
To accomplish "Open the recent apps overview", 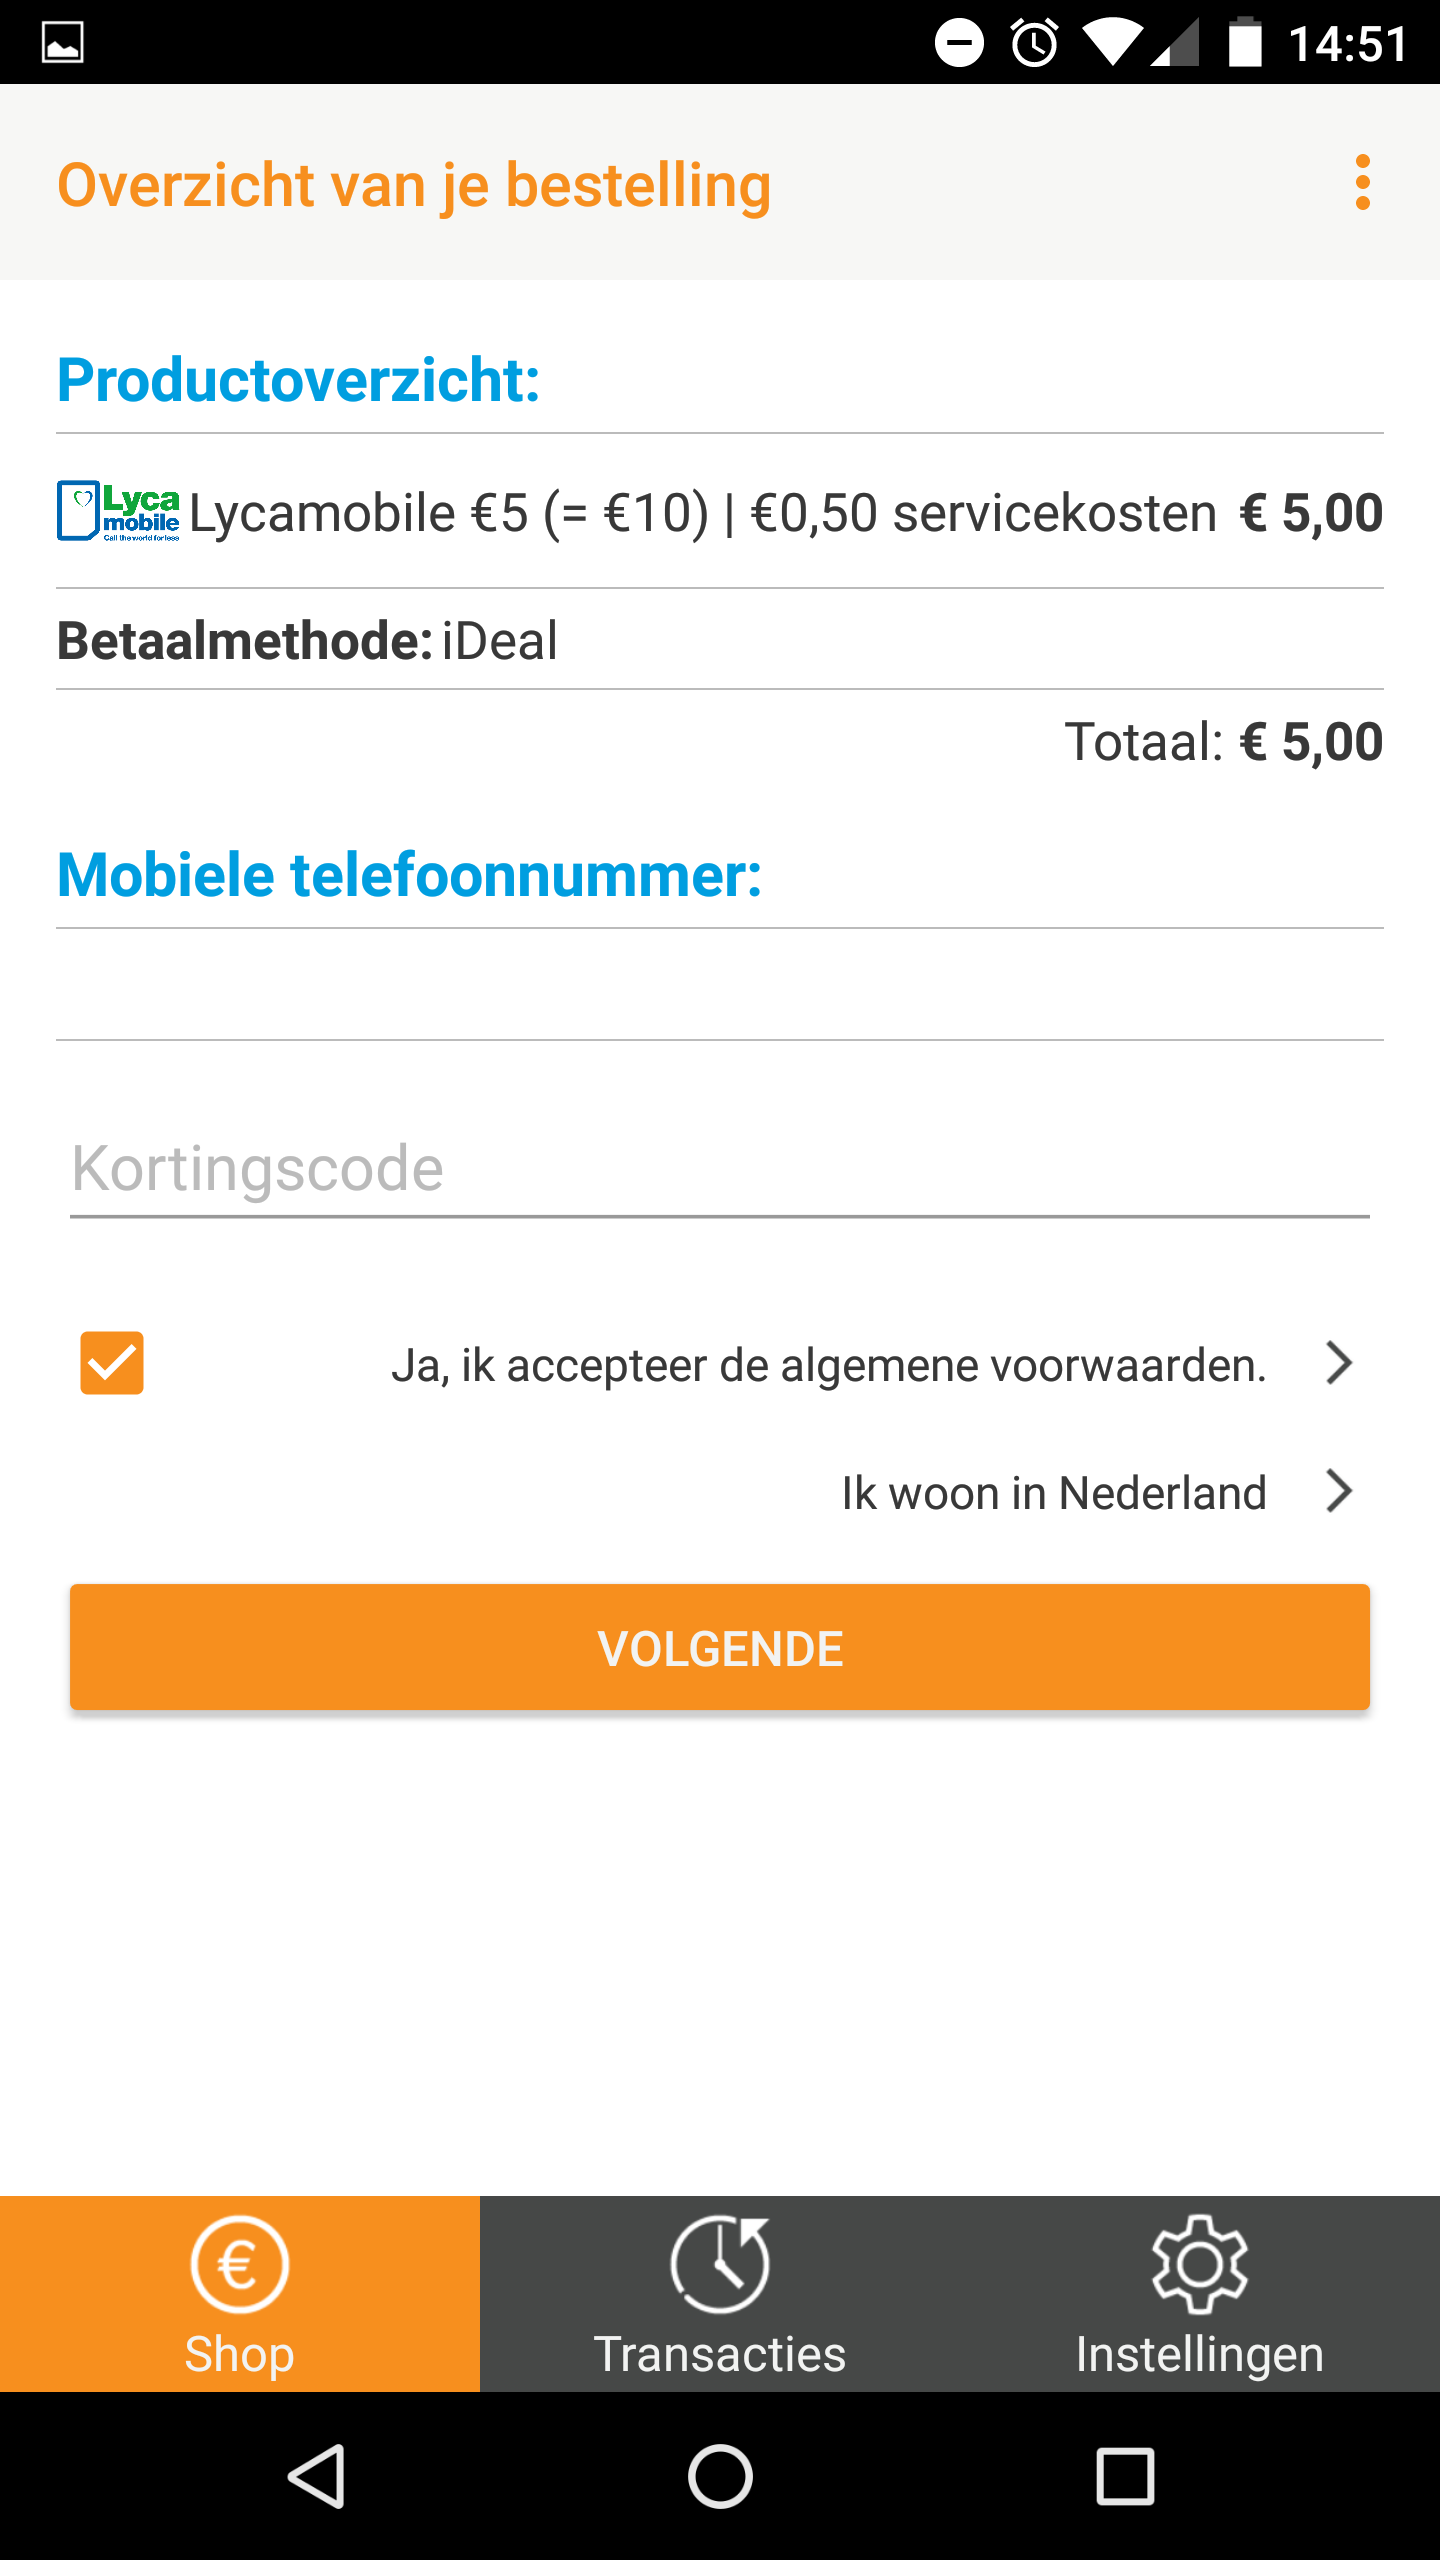I will pyautogui.click(x=1125, y=2476).
